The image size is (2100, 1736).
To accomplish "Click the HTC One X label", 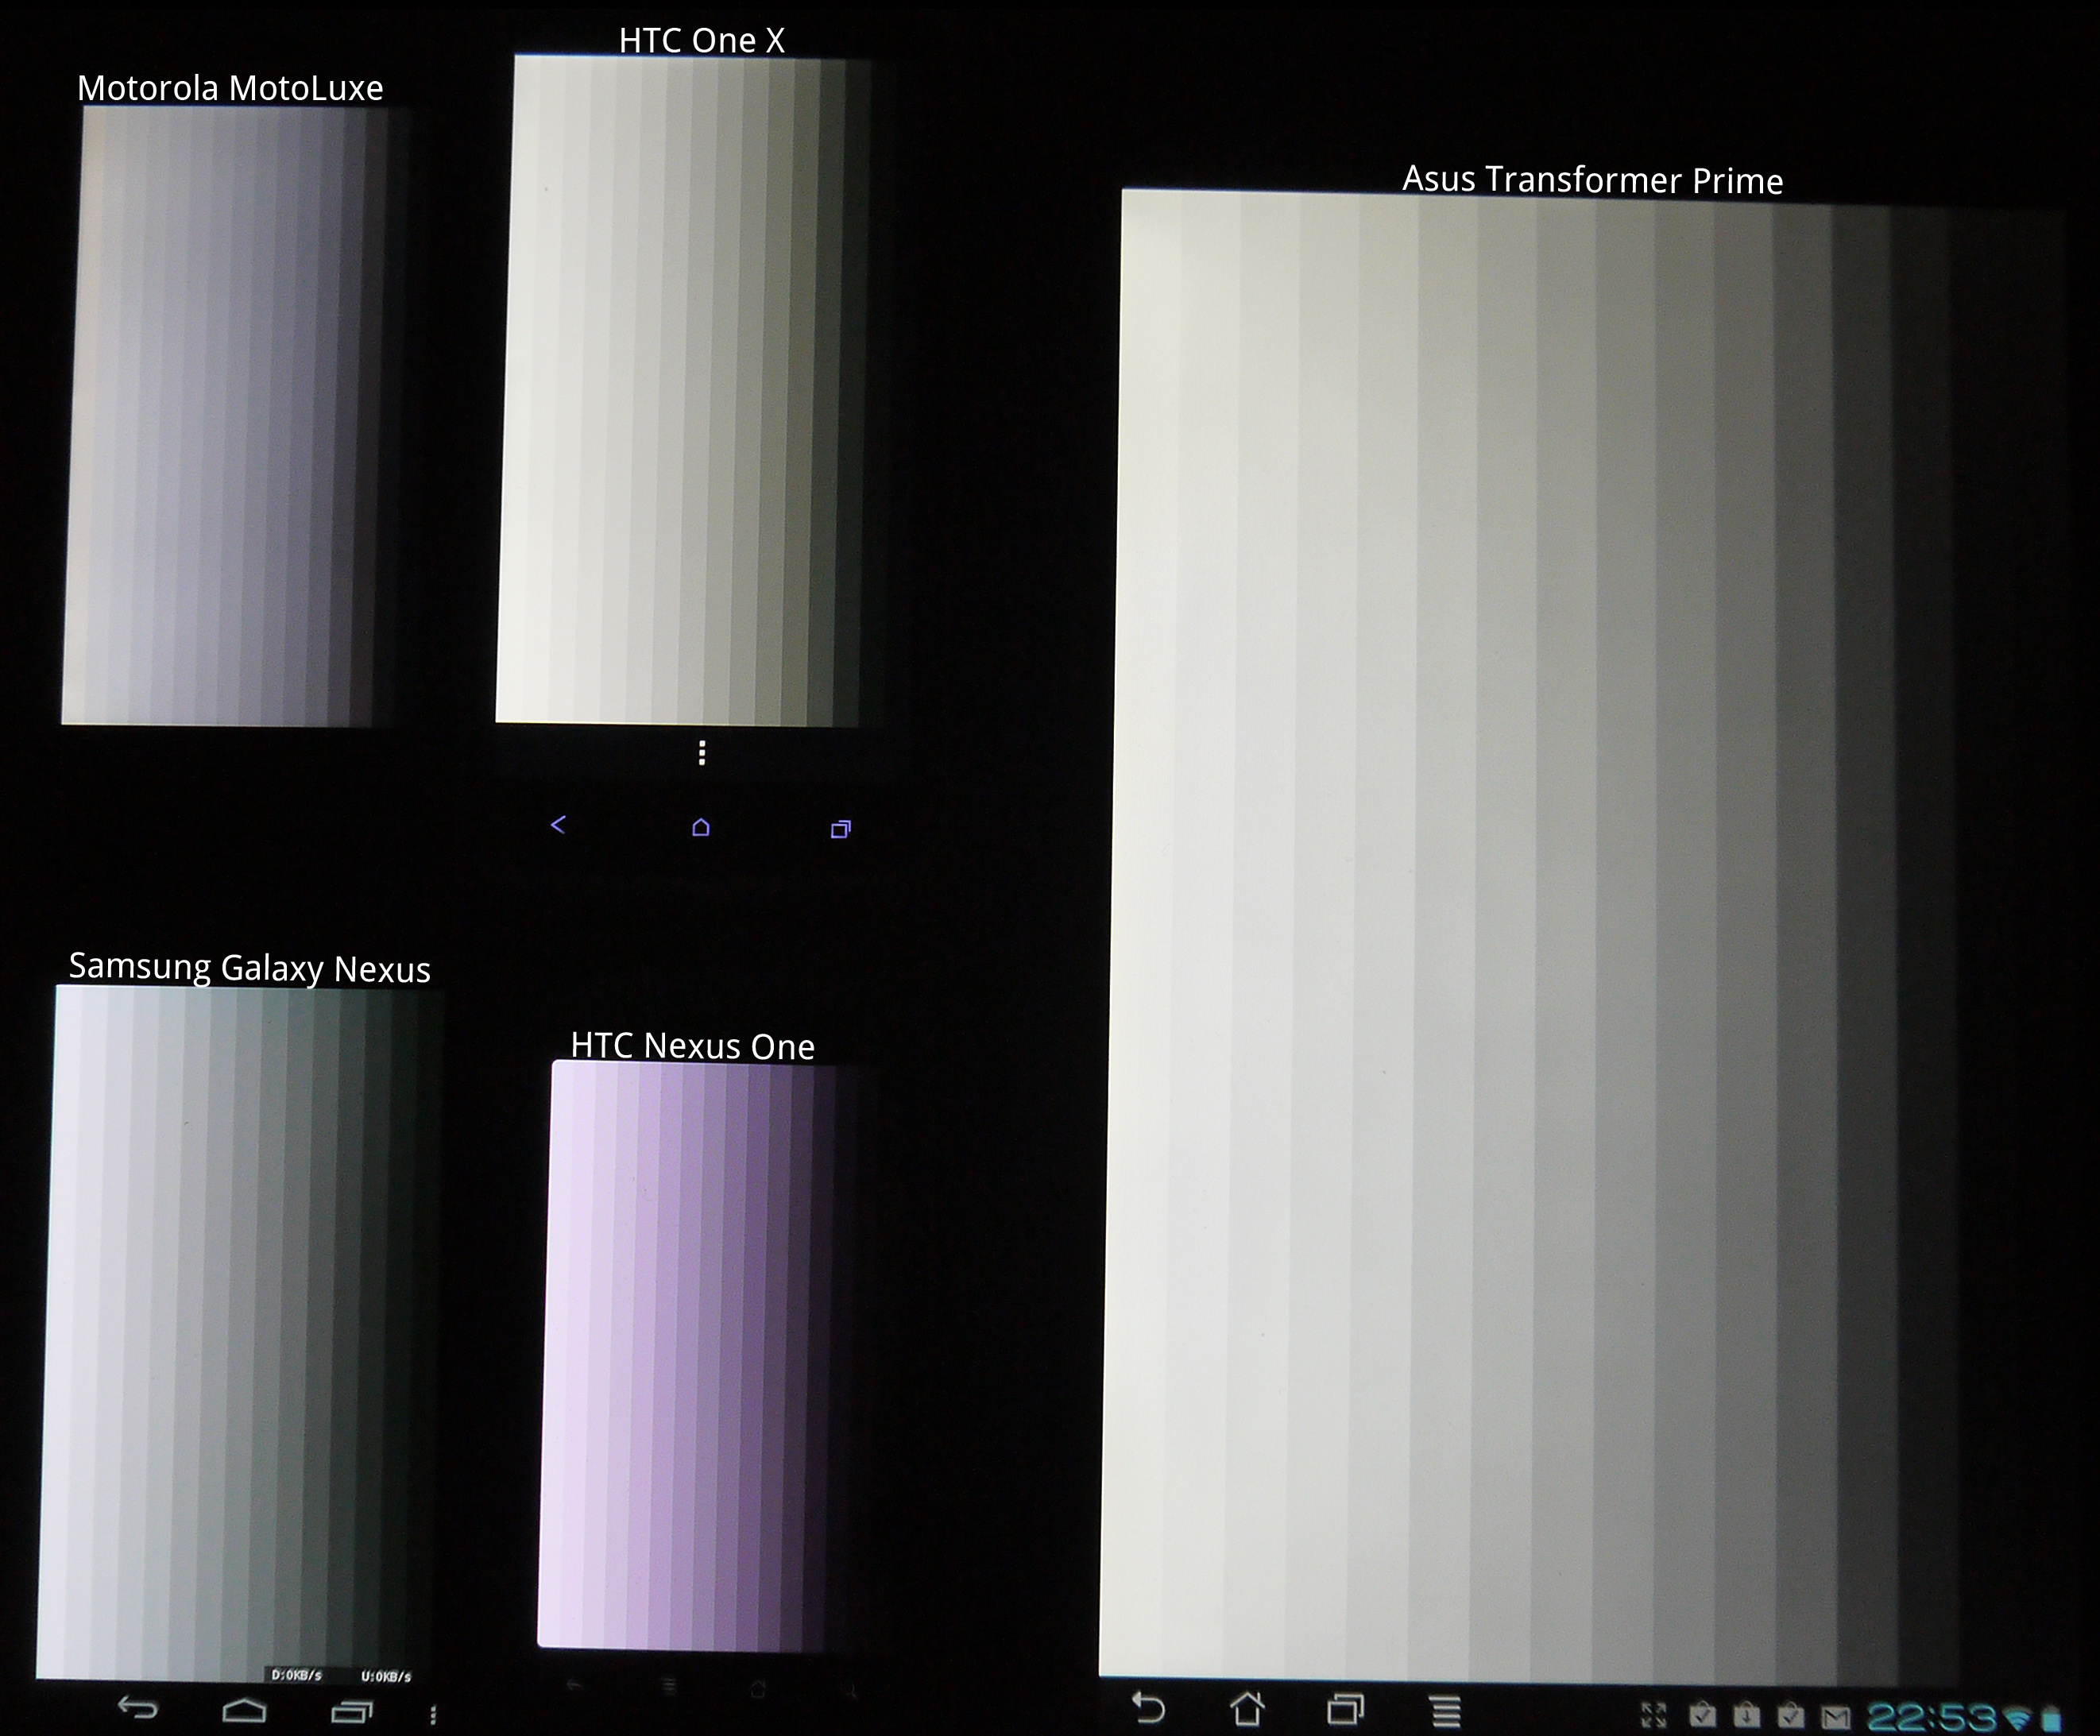I will point(702,40).
